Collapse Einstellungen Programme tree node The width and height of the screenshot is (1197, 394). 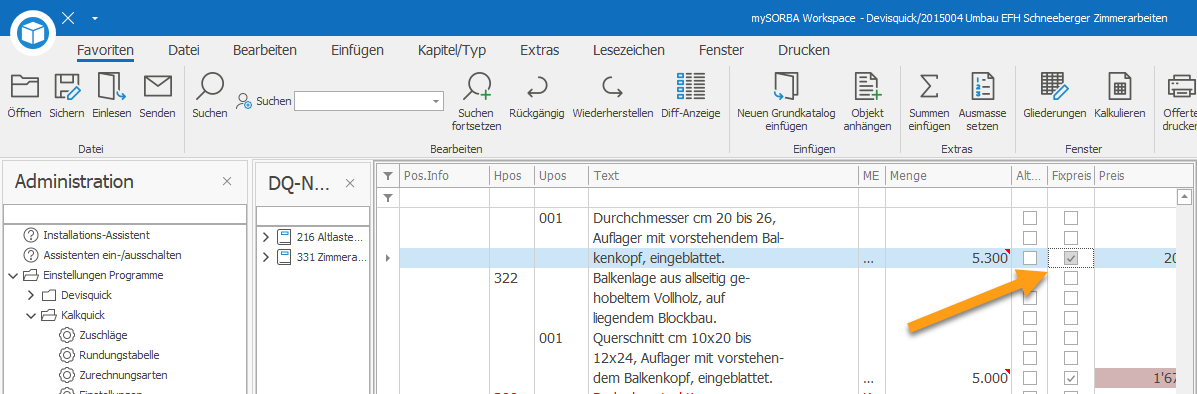point(12,275)
